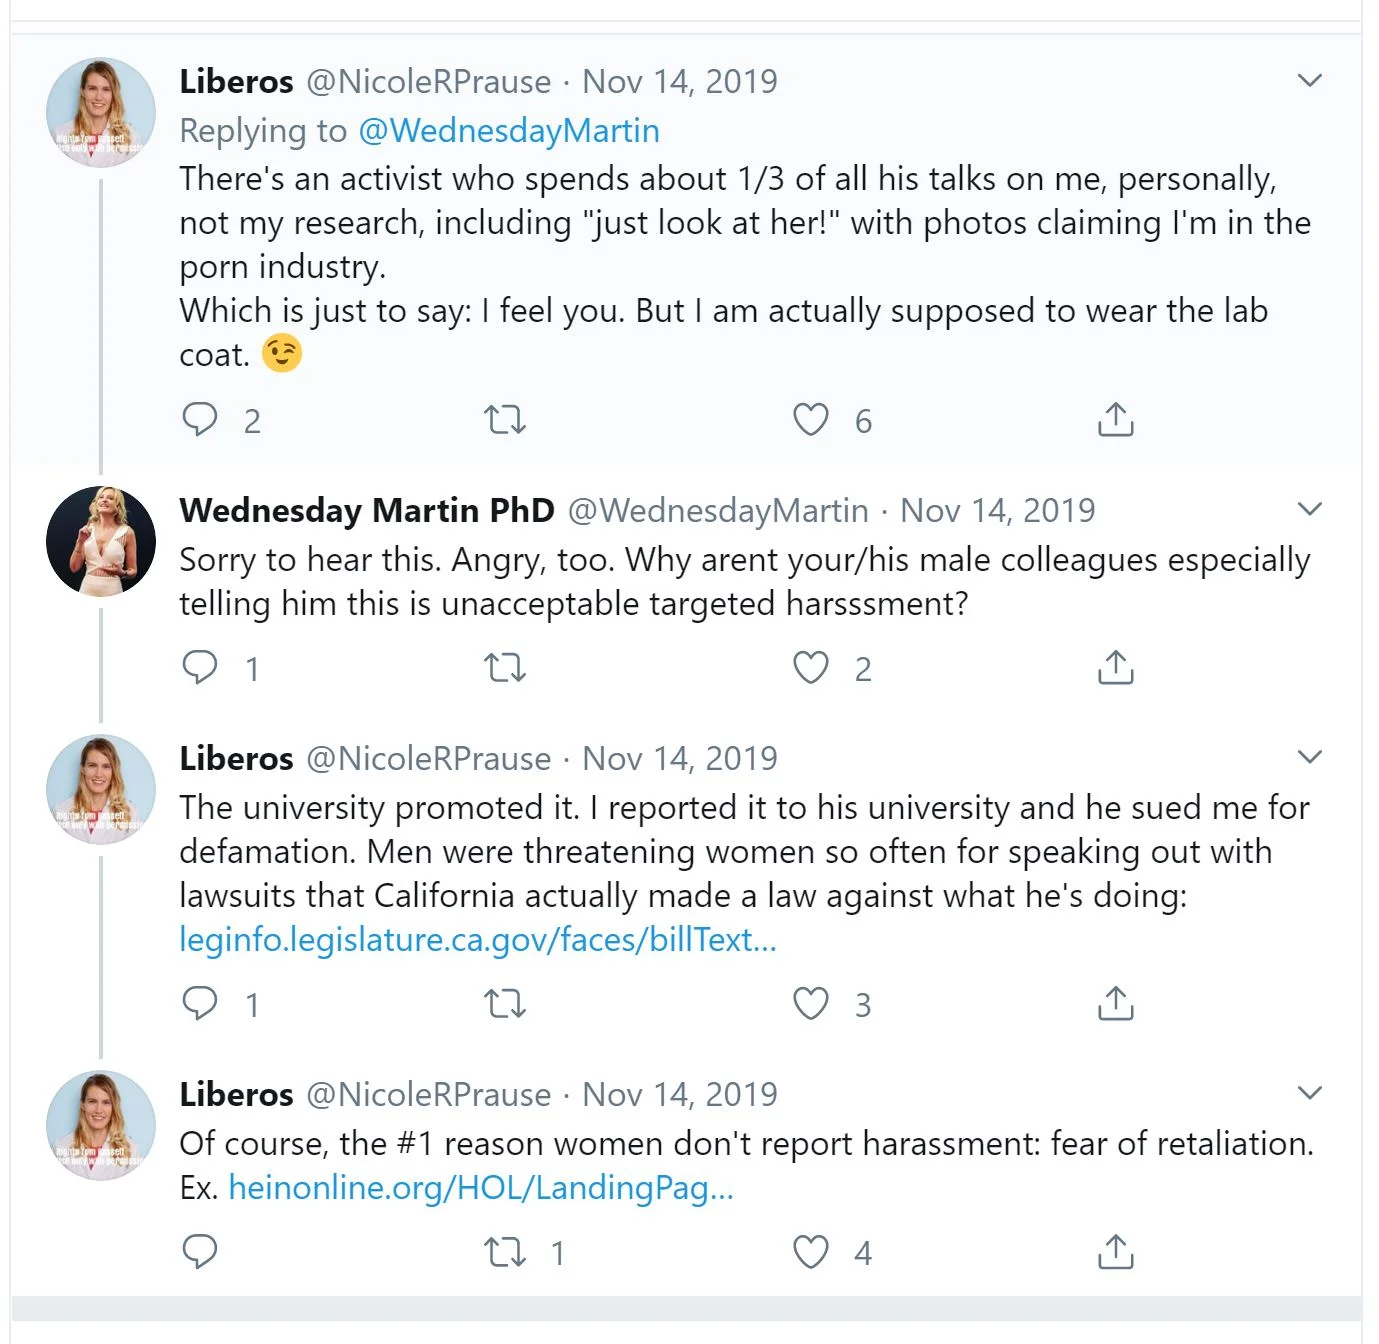The width and height of the screenshot is (1379, 1344).
Task: Click the Liberos avatar on the first tweet
Action: pos(101,112)
